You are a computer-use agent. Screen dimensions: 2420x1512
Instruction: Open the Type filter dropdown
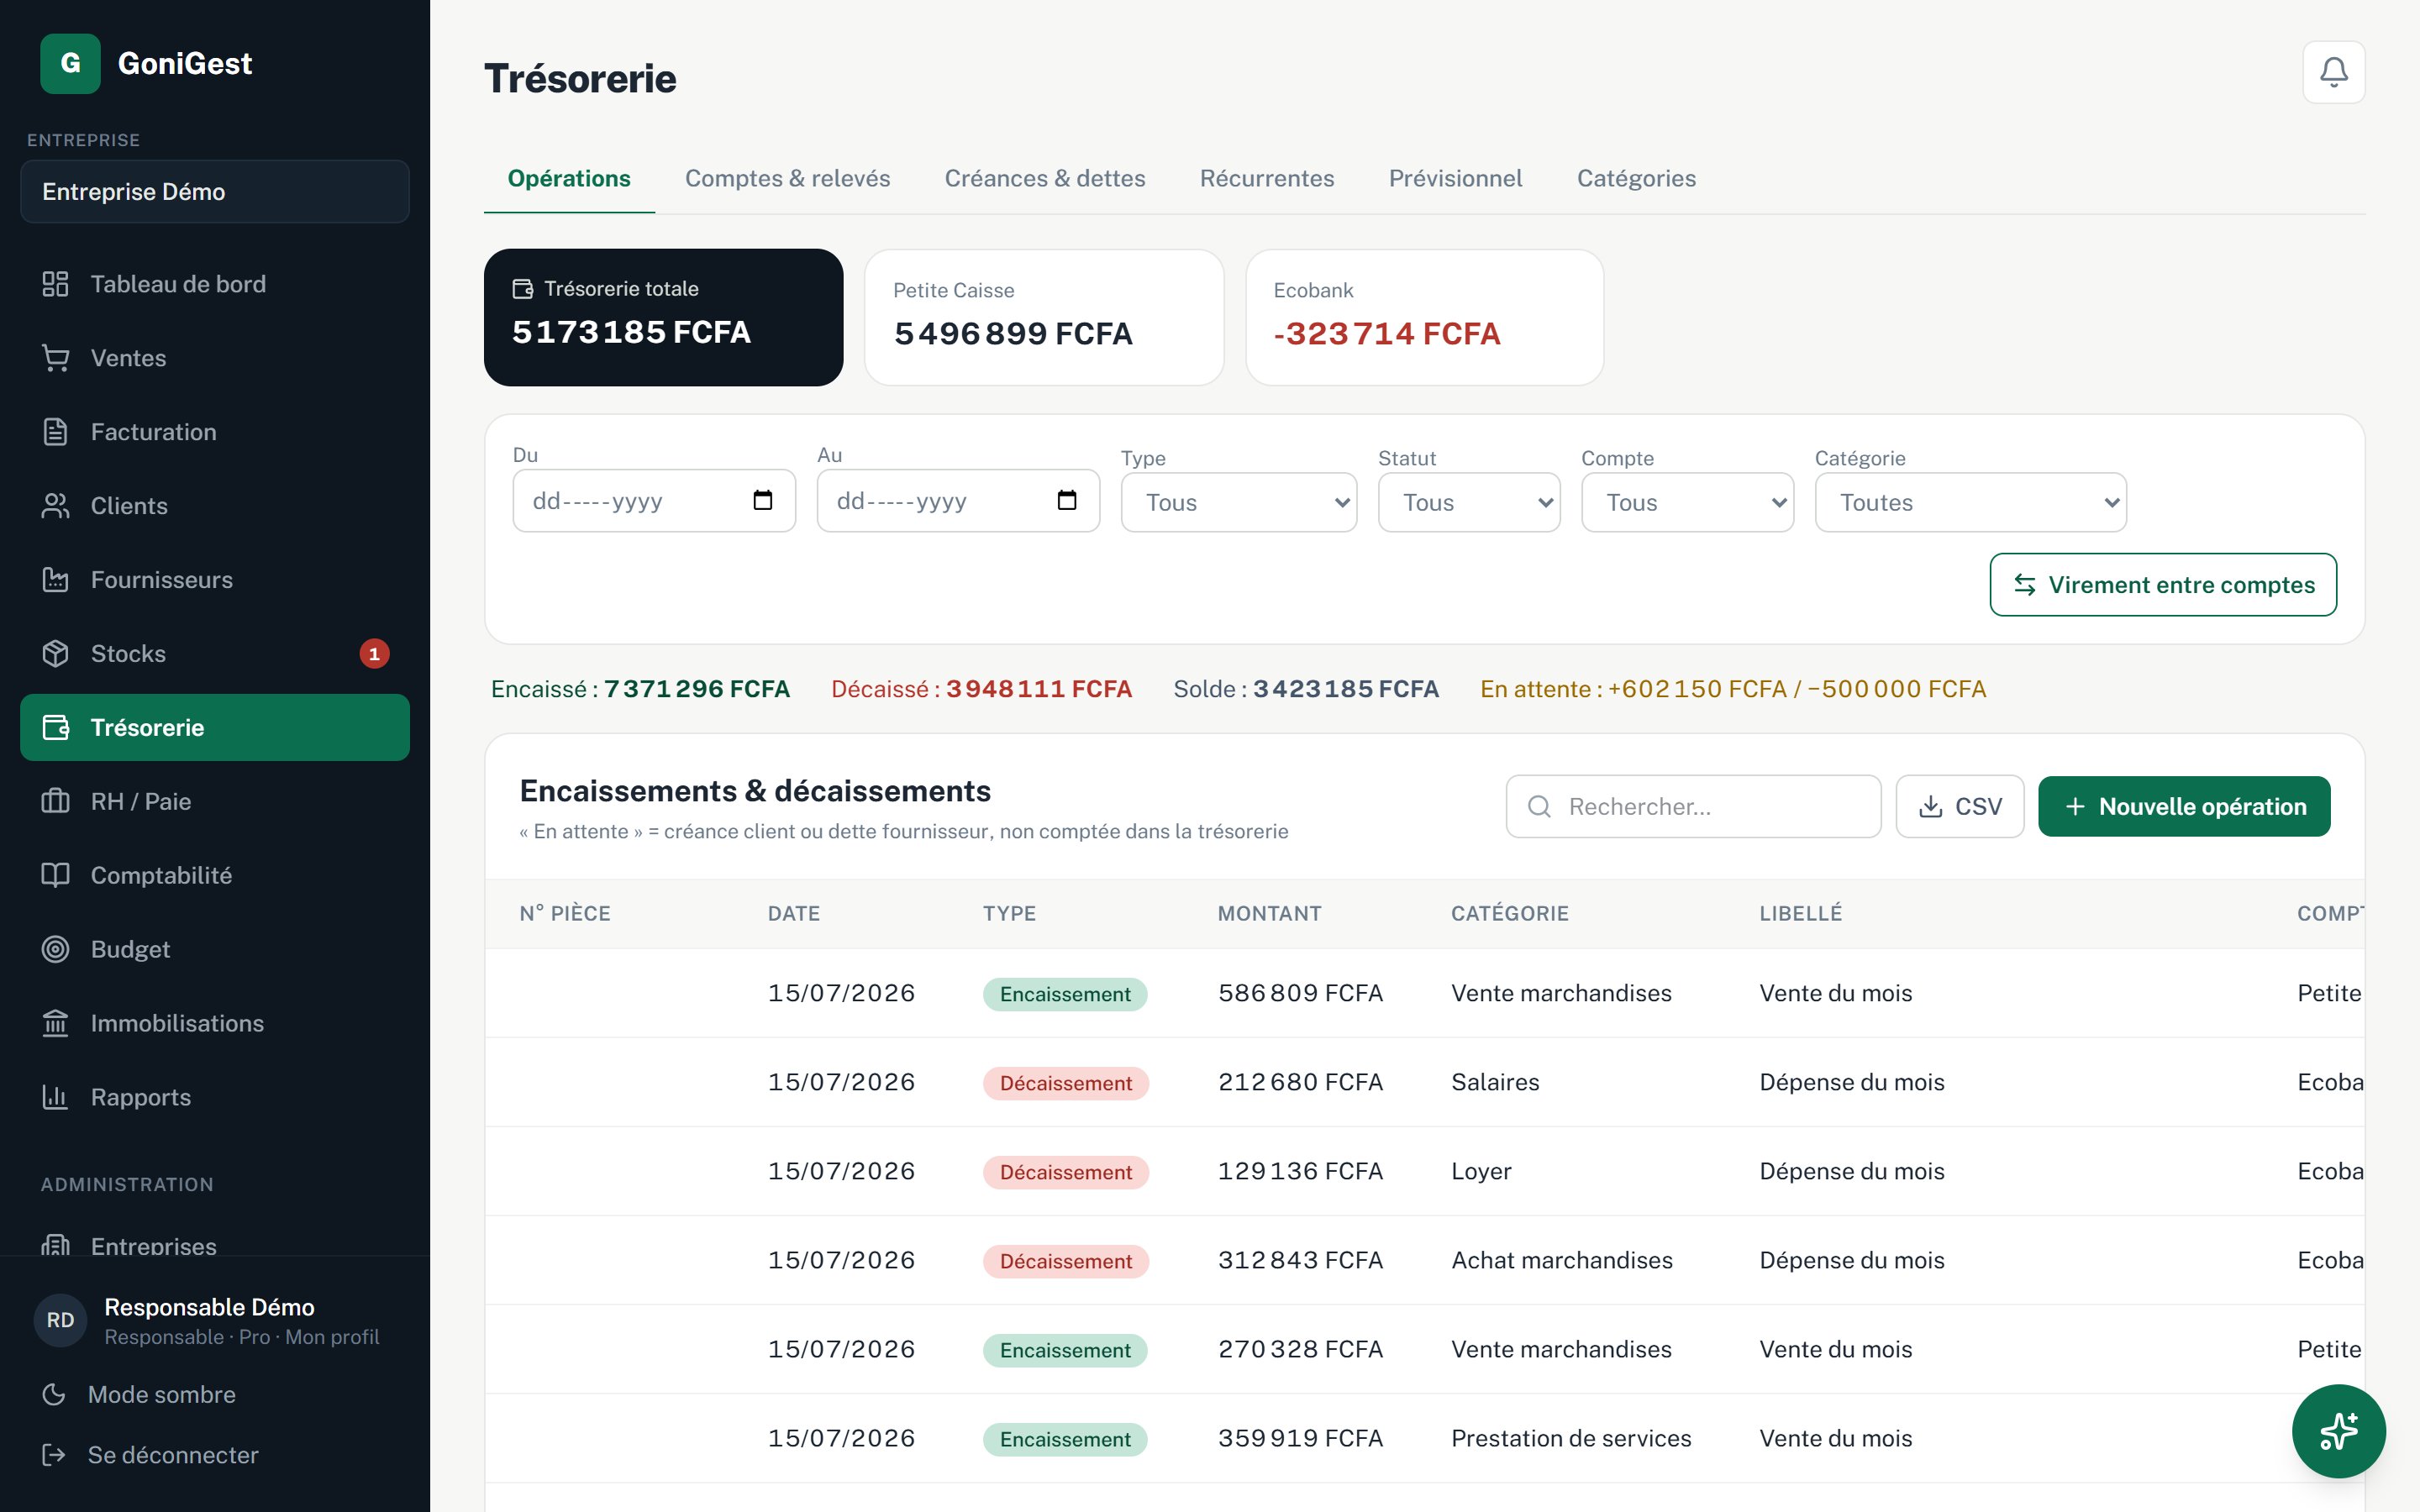pos(1238,502)
